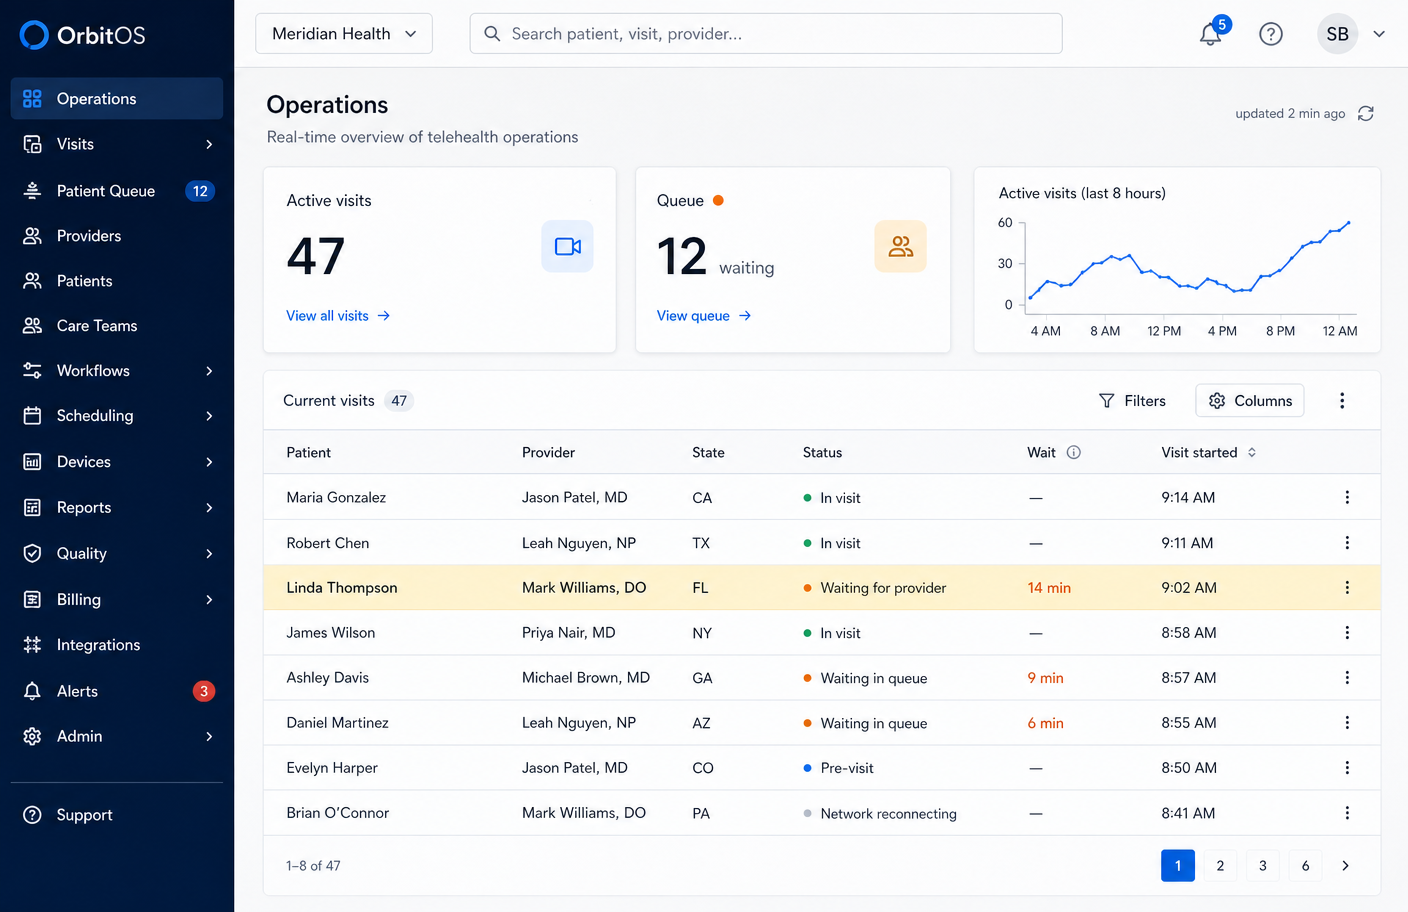Open row options for Linda Thompson
The height and width of the screenshot is (912, 1408).
tap(1347, 588)
